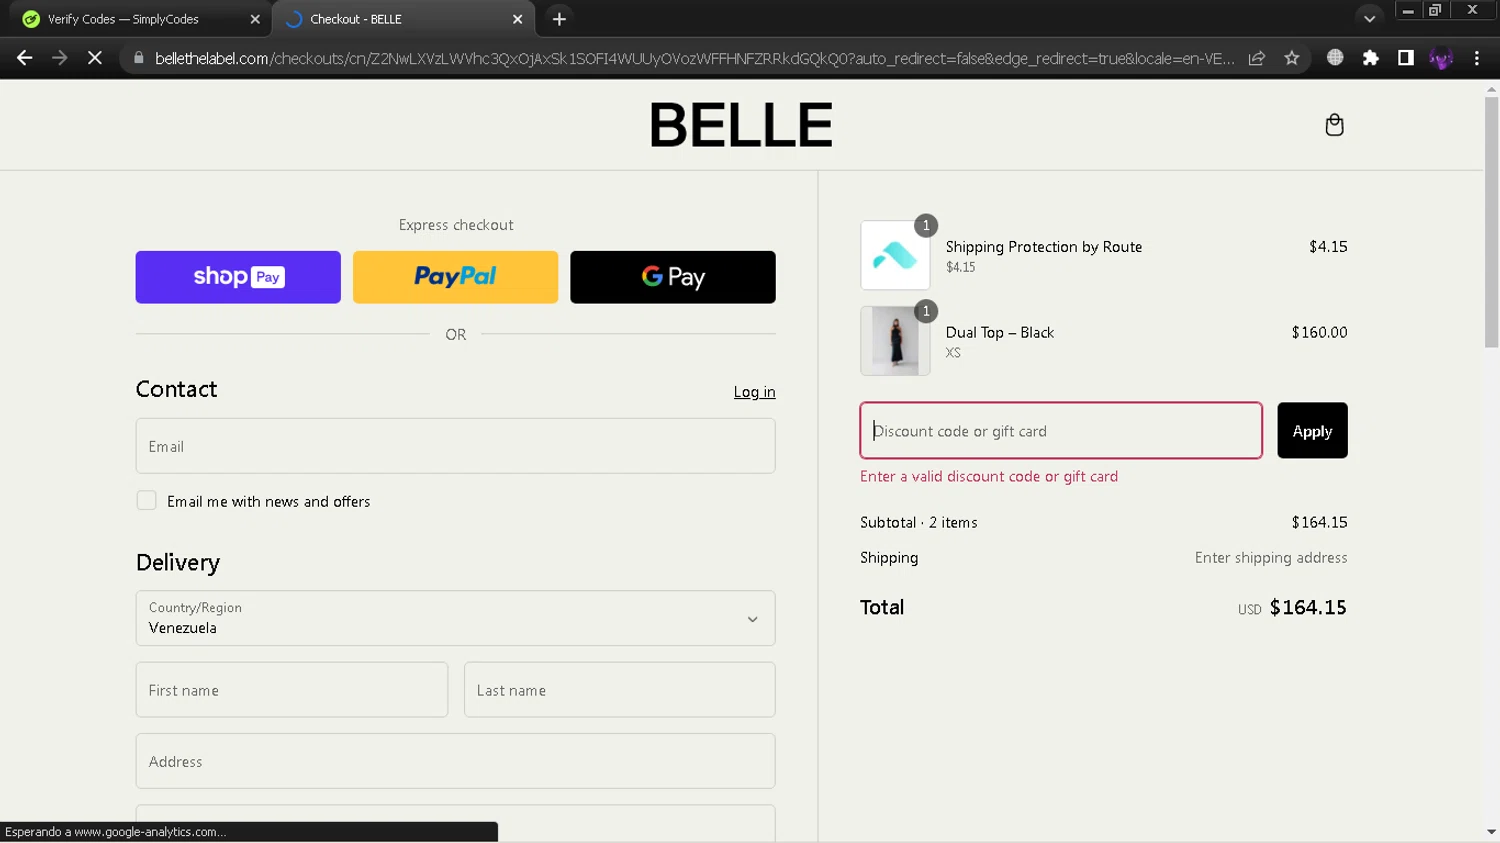Screen dimensions: 1500x843
Task: Focus the First name field
Action: point(292,690)
